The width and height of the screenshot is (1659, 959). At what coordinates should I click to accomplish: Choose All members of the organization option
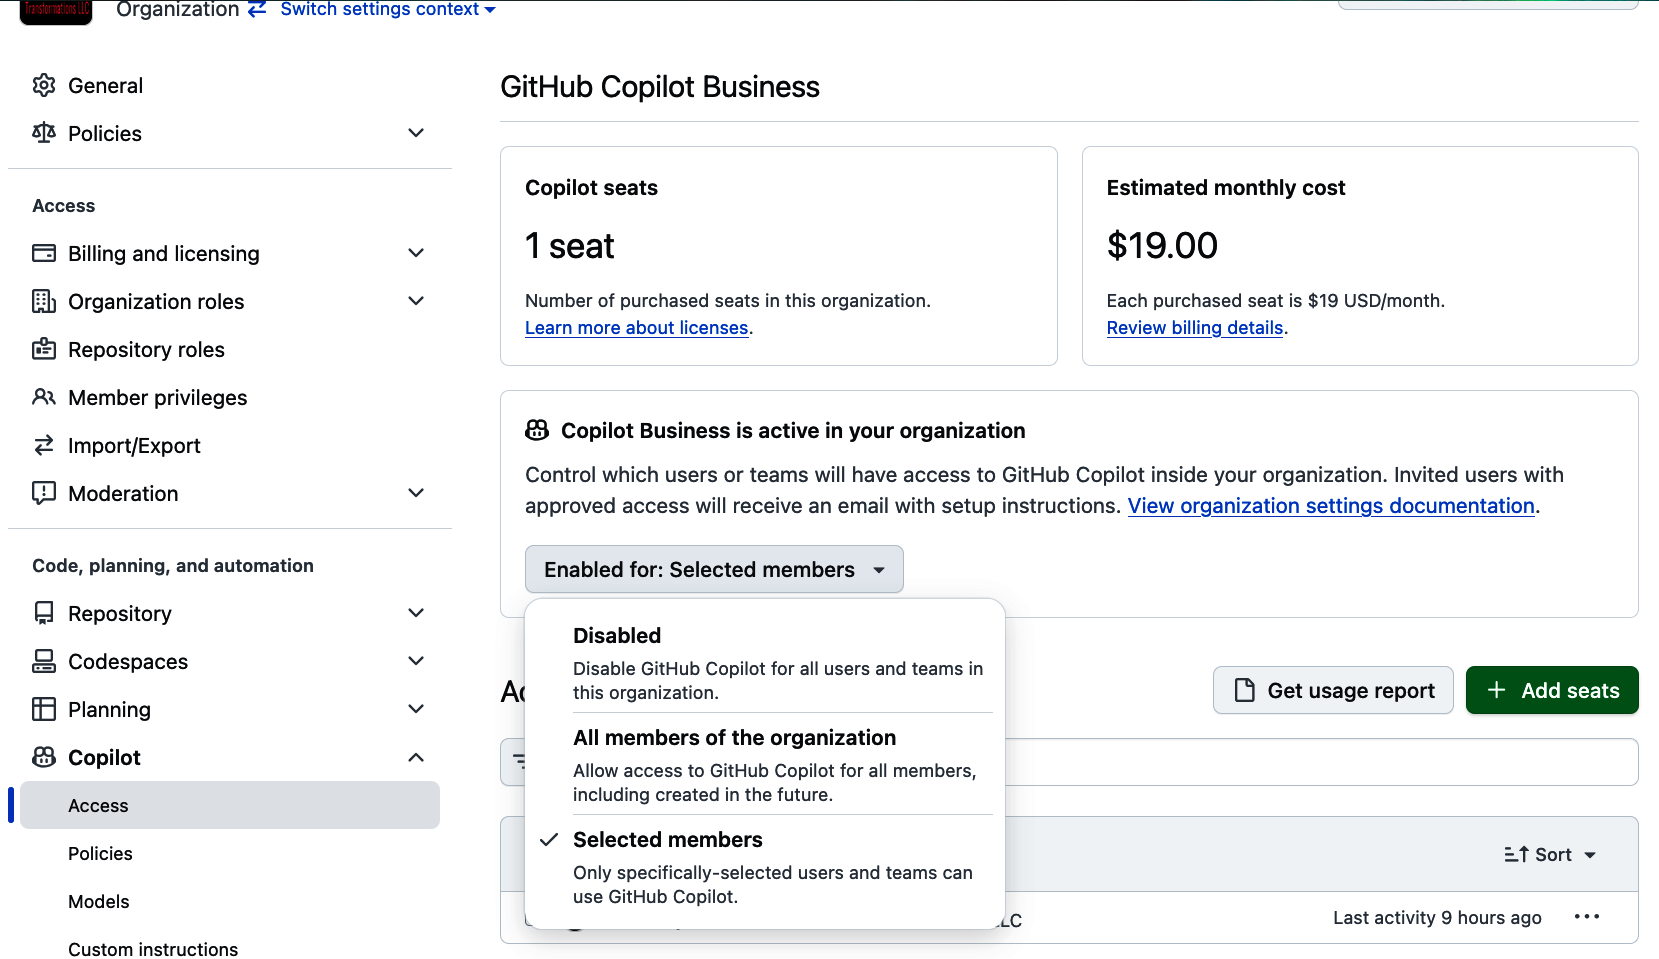click(733, 737)
